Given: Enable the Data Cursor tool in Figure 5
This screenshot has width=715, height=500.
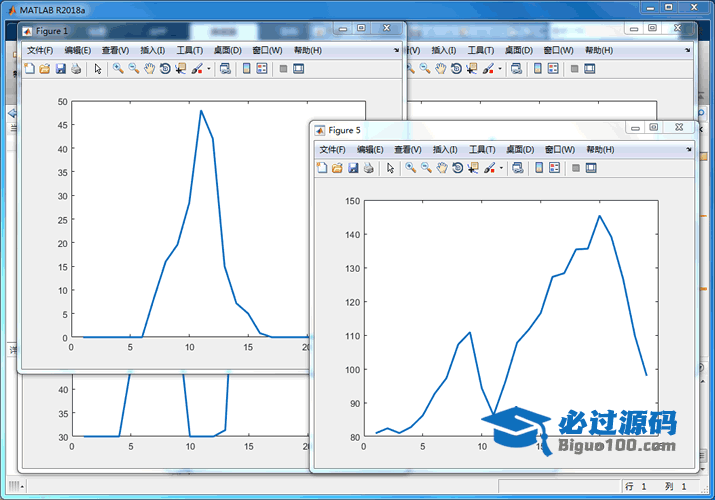Looking at the screenshot, I should [473, 168].
